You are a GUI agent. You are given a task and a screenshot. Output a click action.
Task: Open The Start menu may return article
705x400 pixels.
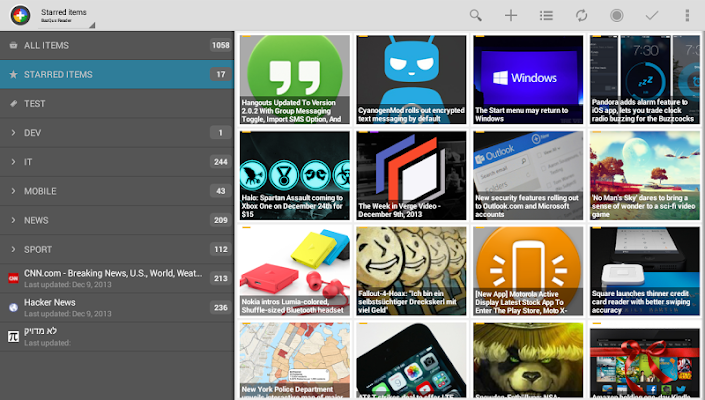[x=528, y=80]
